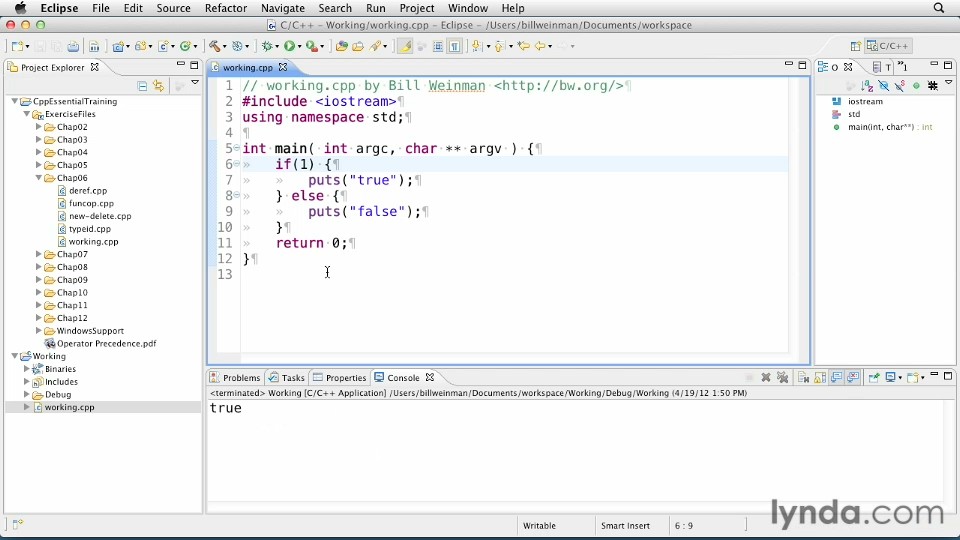Open Display Selected Console dropdown
Screen dimensions: 960x540
899,378
